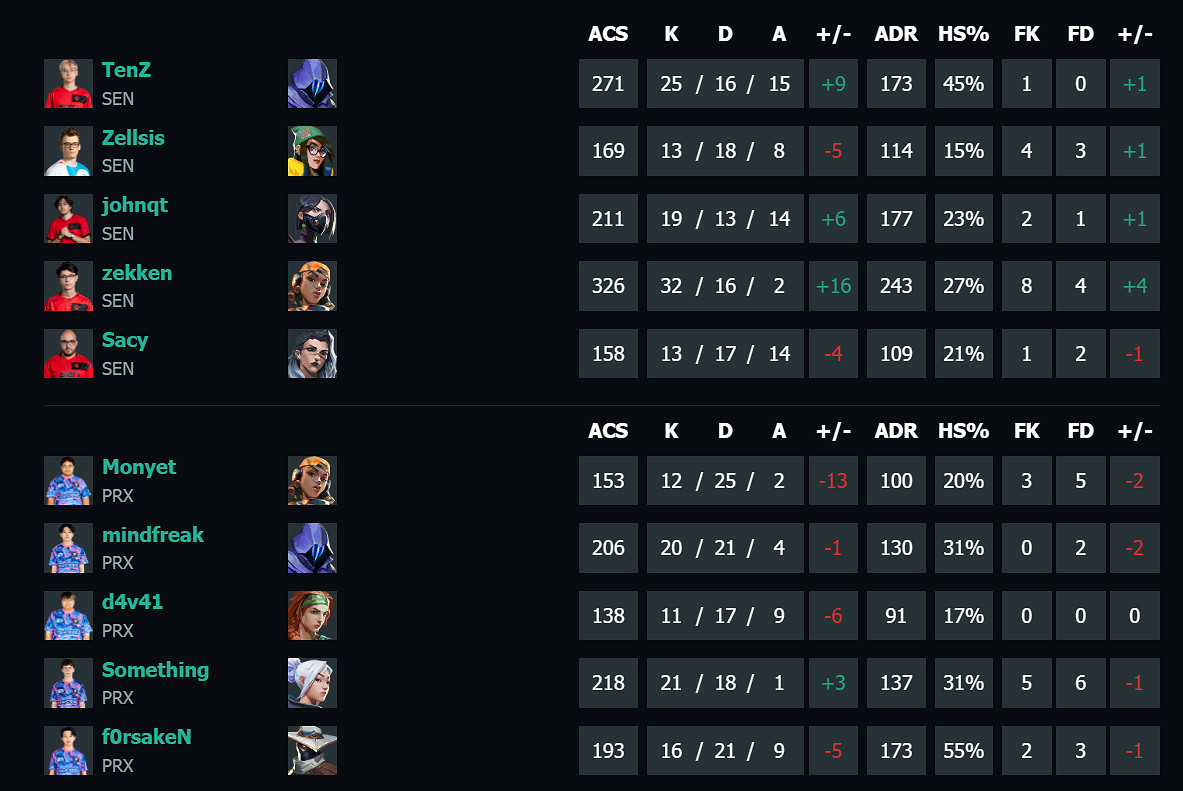This screenshot has height=791, width=1183.
Task: Open the Something player name link
Action: click(155, 670)
